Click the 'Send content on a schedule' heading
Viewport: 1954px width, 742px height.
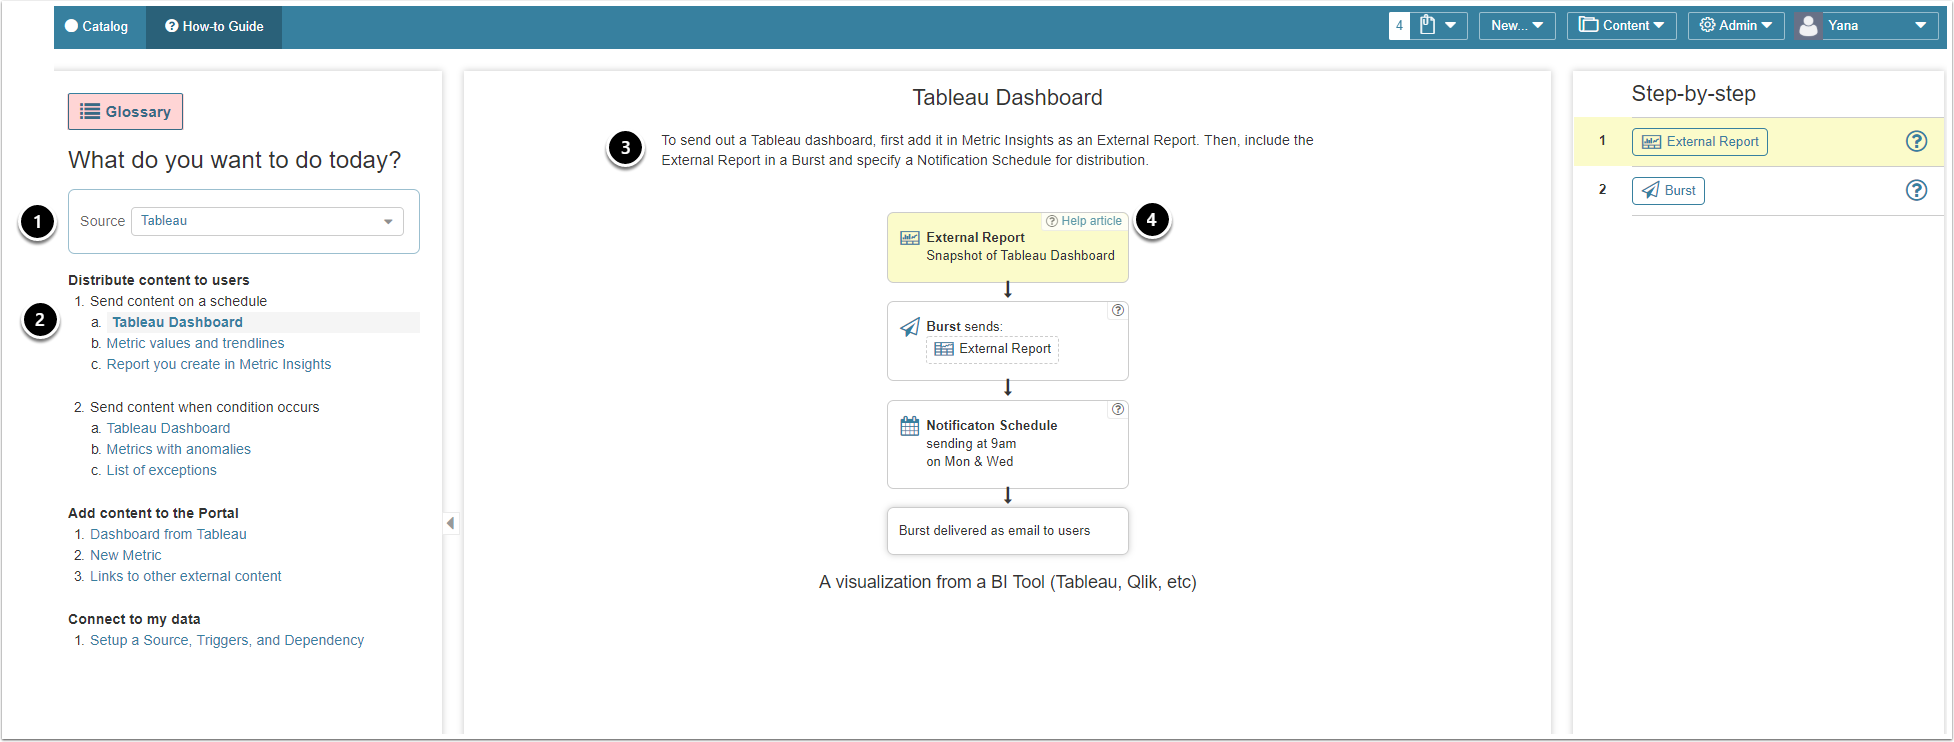(178, 301)
